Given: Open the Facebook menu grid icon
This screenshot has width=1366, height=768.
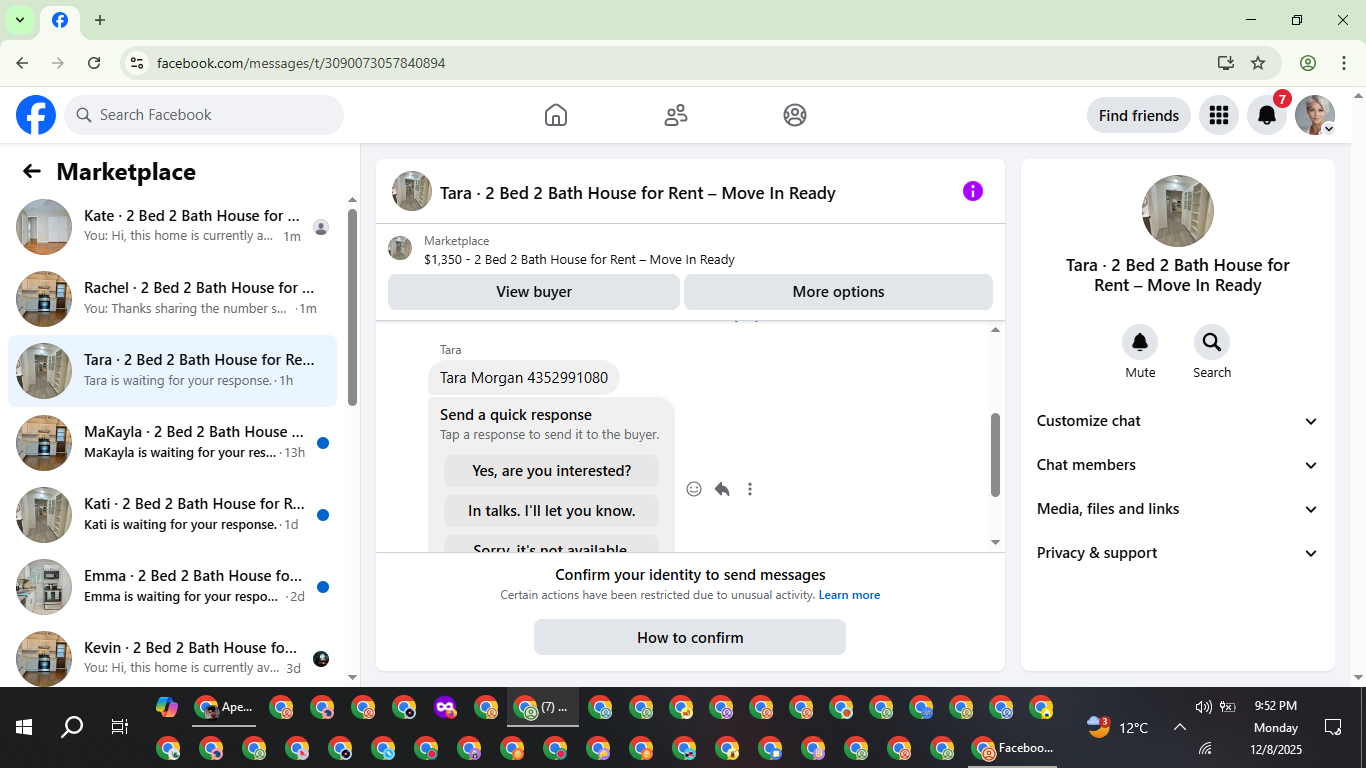Looking at the screenshot, I should click(x=1218, y=115).
